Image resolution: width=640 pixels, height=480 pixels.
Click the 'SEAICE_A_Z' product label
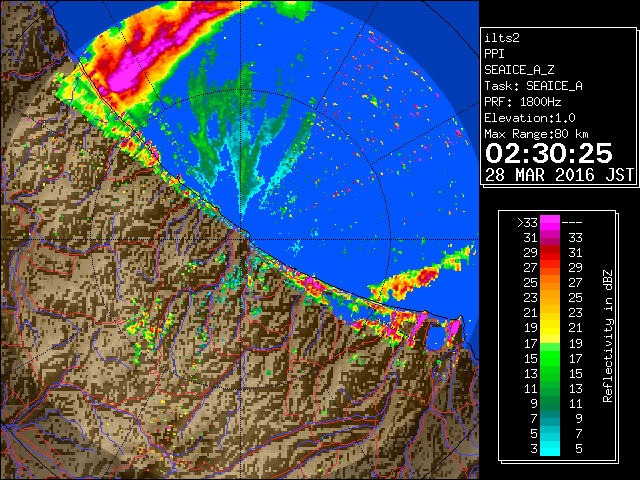click(519, 70)
